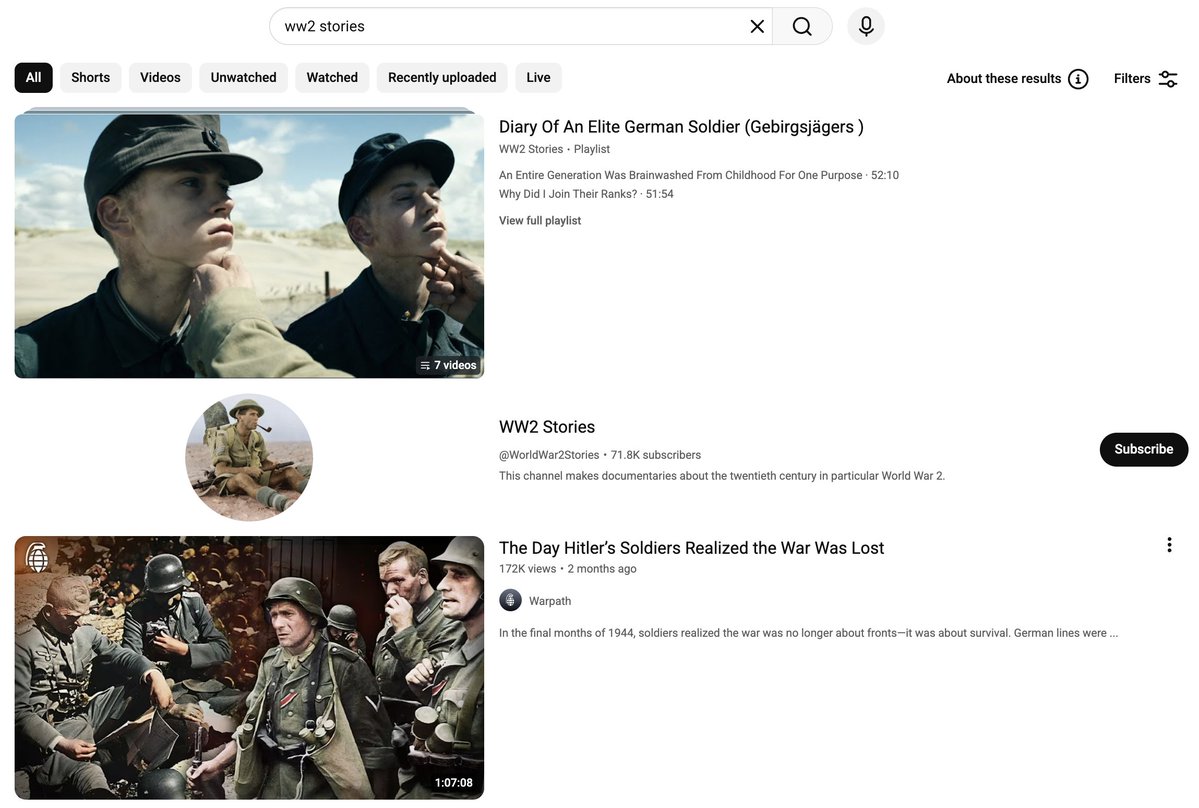
Task: Open The Day Hitler's Soldiers Realized title
Action: coord(691,548)
